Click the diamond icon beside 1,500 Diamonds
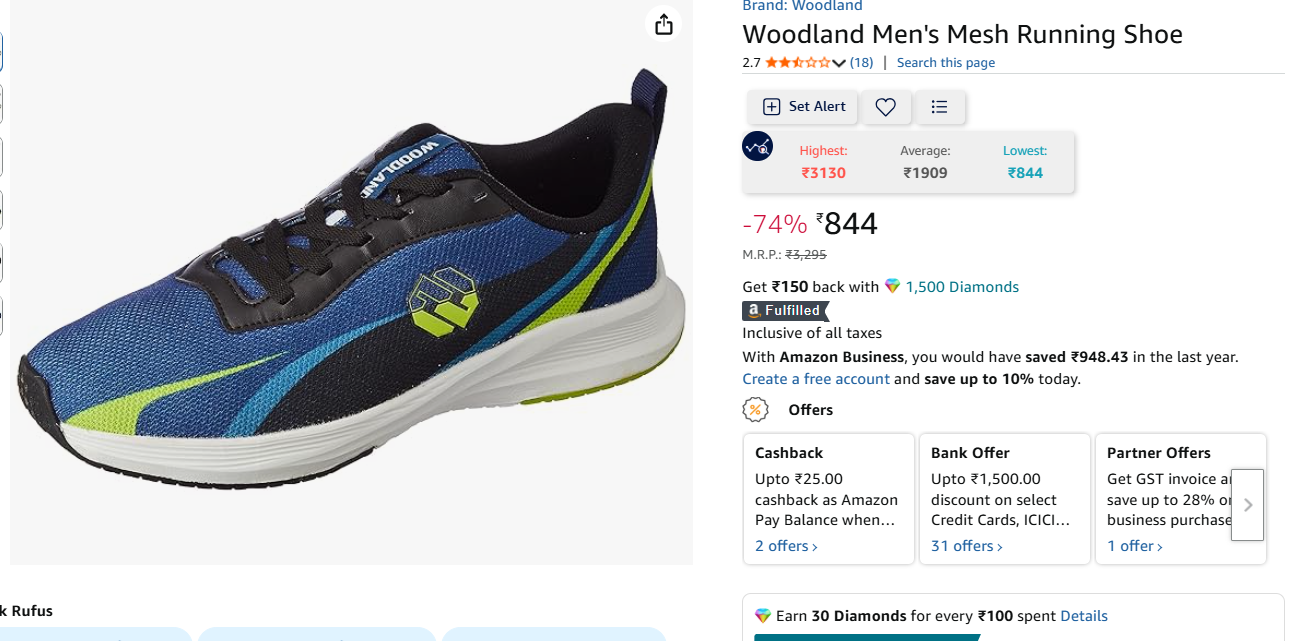This screenshot has height=641, width=1312. [x=893, y=287]
